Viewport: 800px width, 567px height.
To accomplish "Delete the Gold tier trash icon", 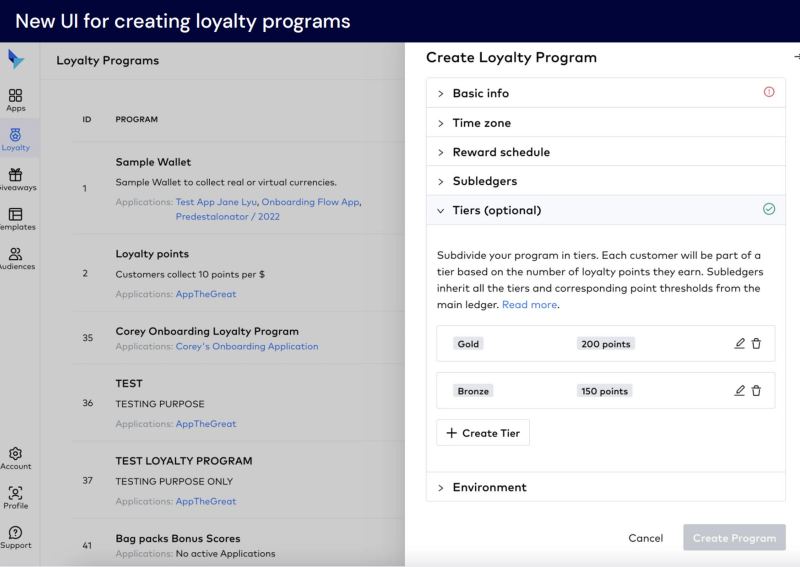I will [756, 343].
